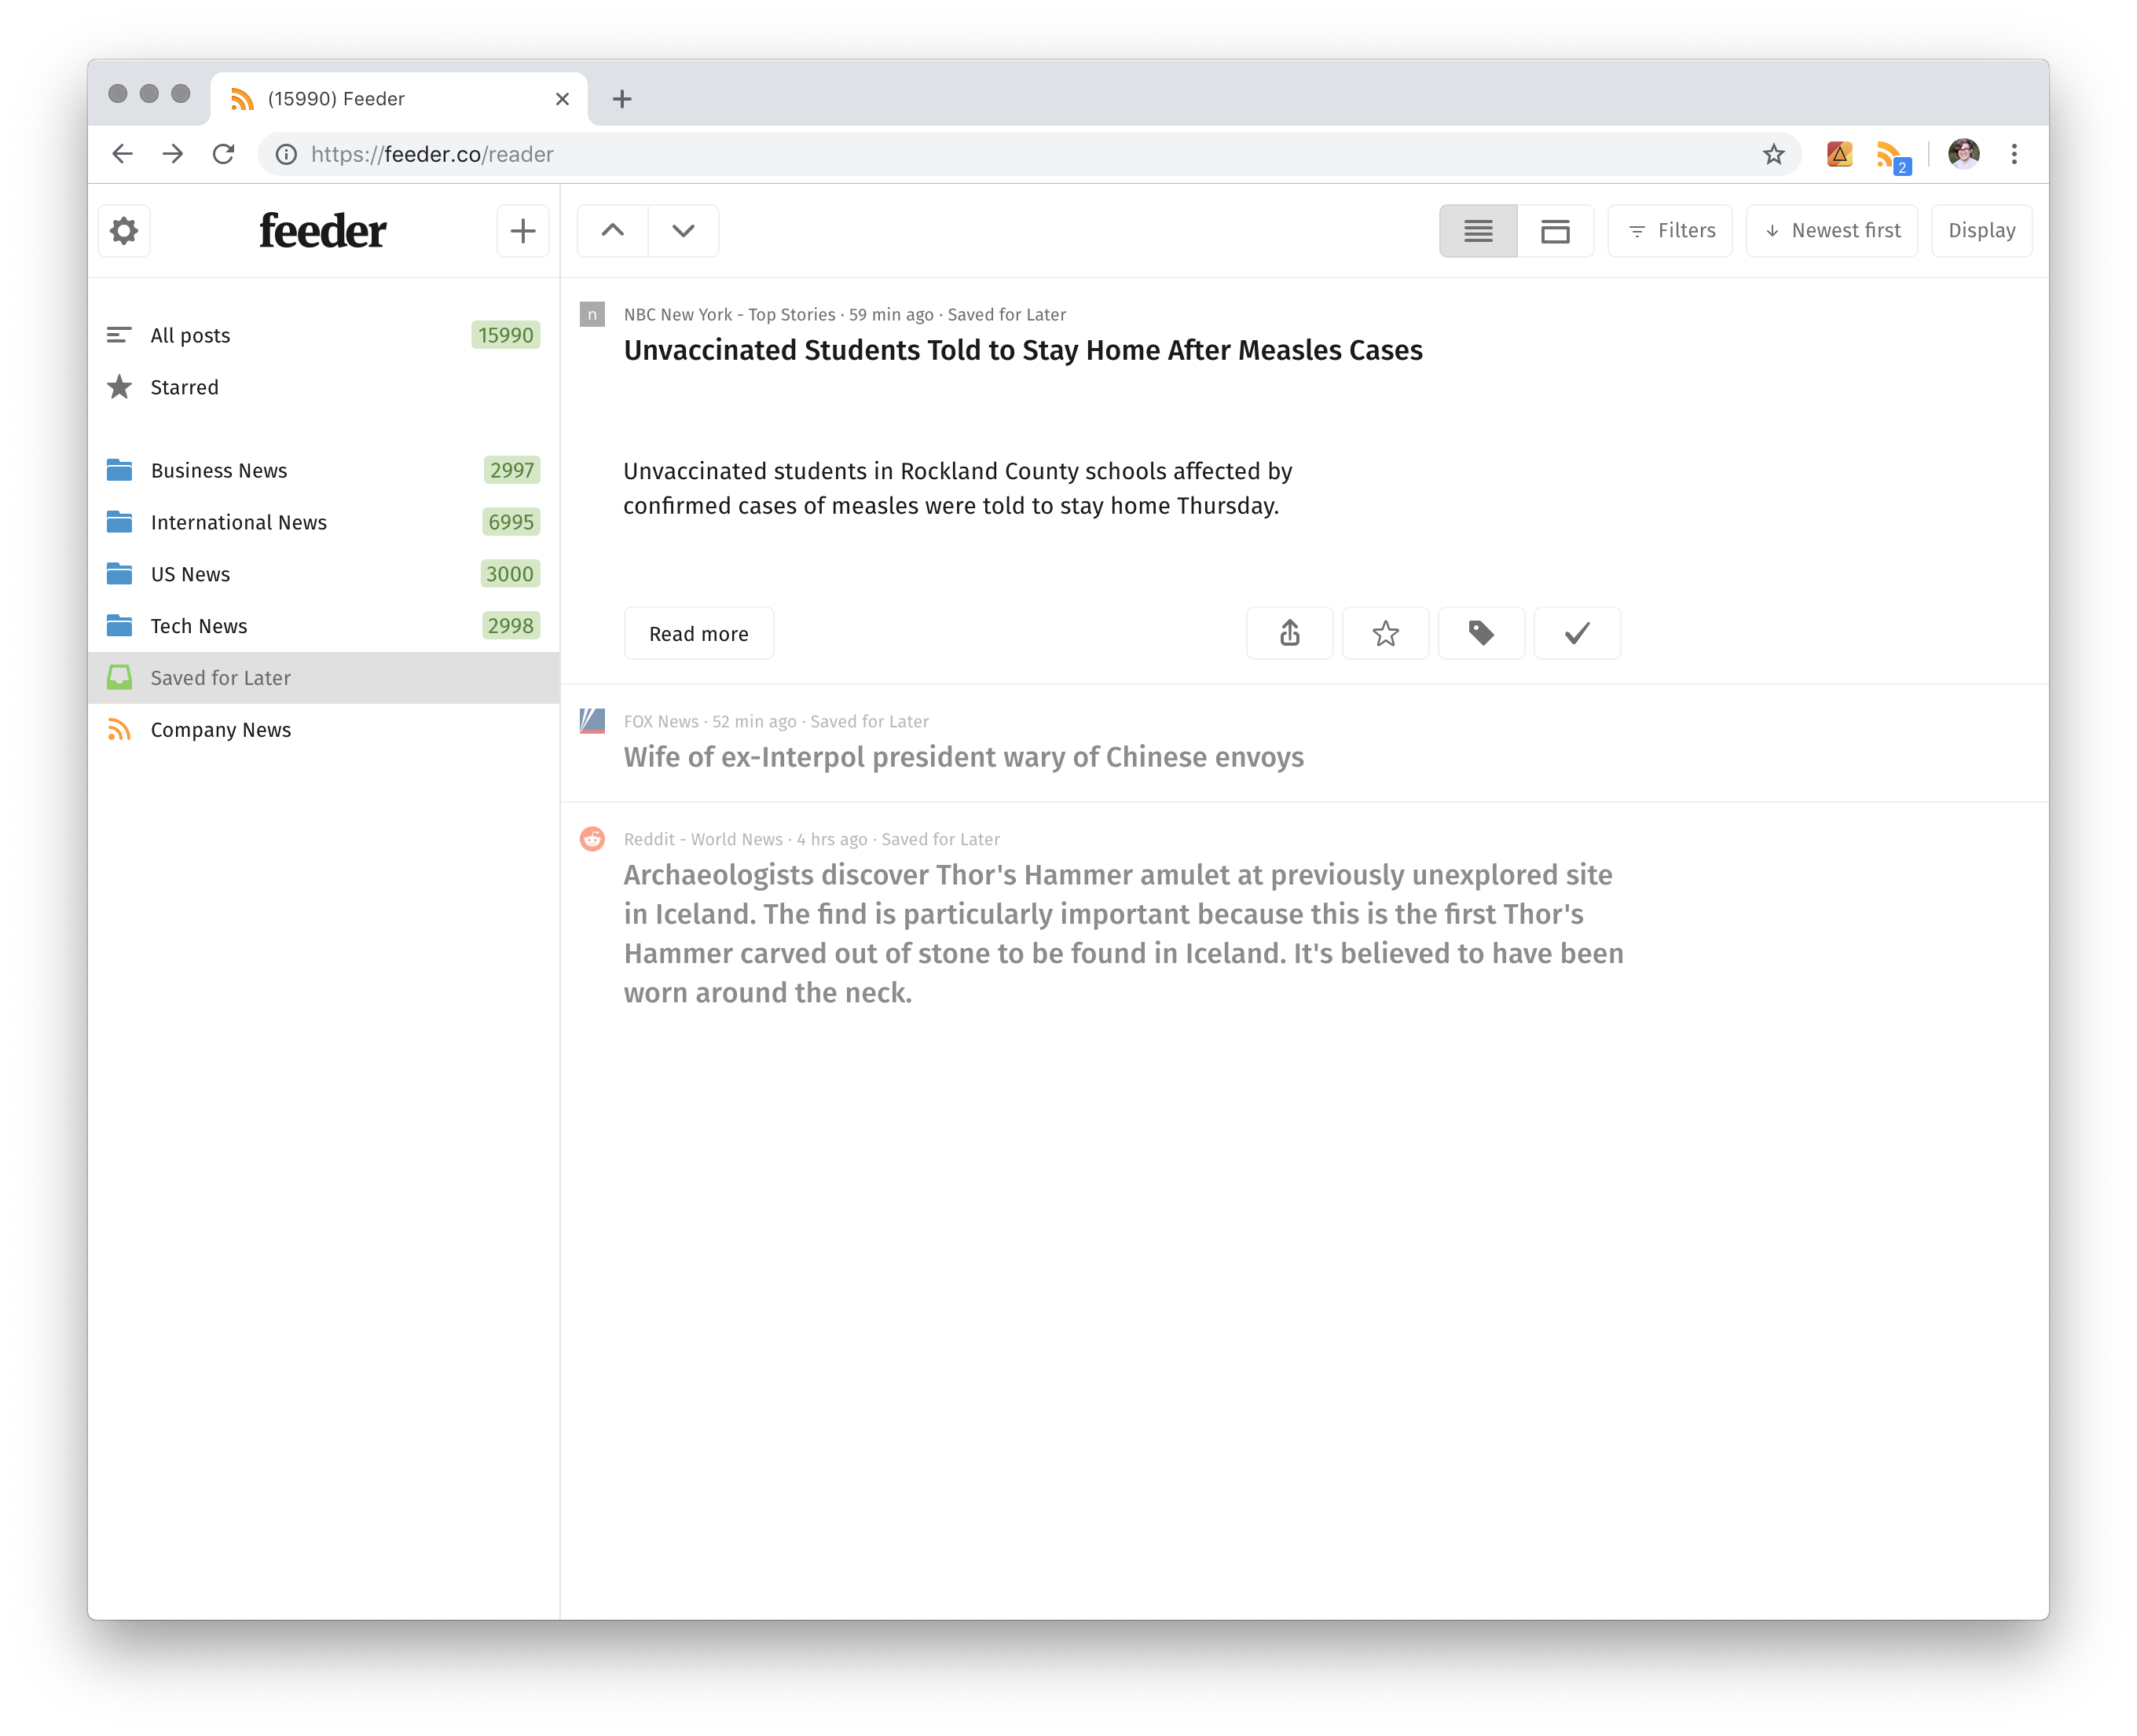Open Wife of ex-Interpol president article
The image size is (2137, 1736).
(964, 758)
